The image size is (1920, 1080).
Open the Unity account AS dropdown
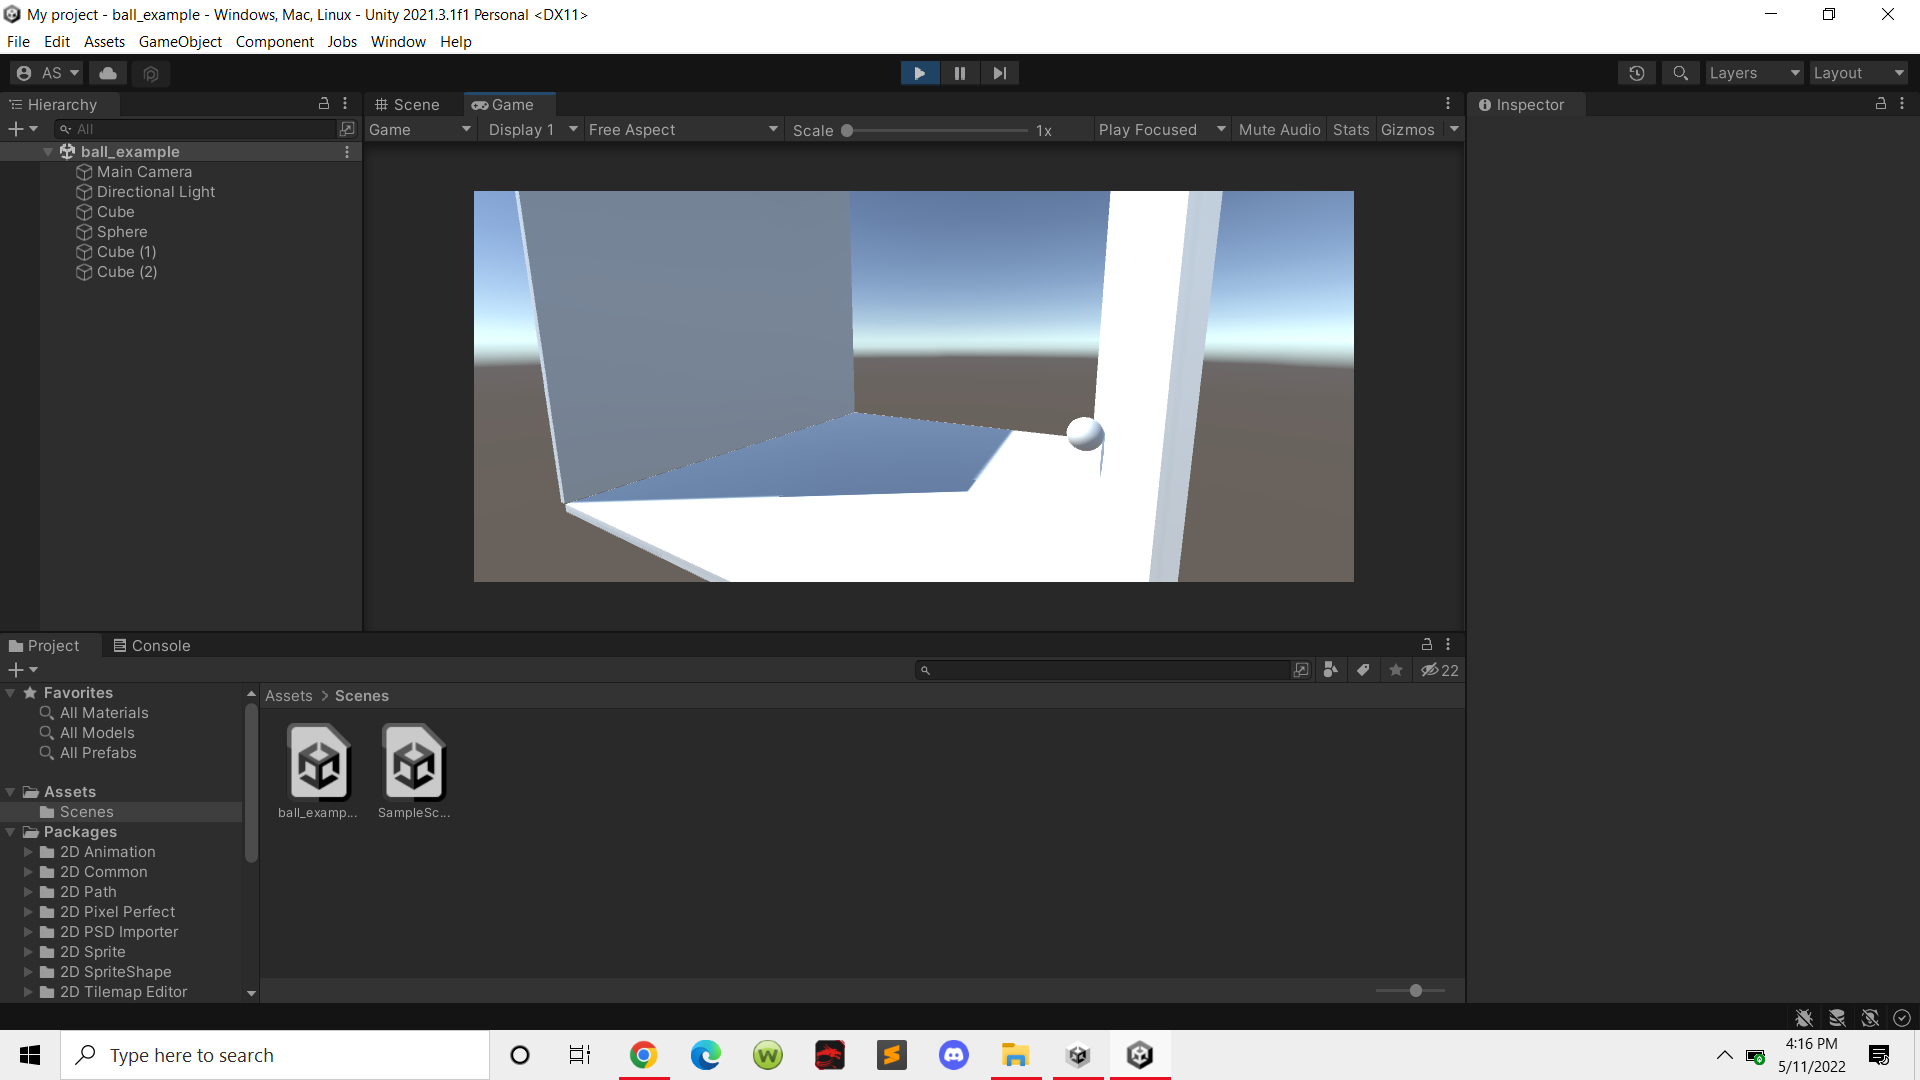click(x=47, y=73)
